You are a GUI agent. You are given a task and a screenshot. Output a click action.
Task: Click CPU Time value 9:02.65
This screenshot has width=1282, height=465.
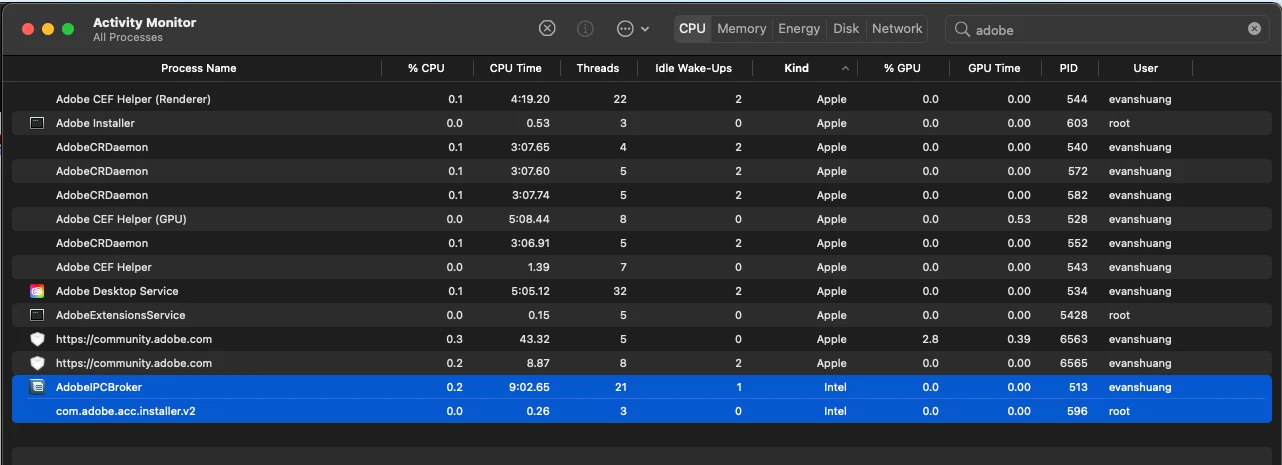[530, 387]
